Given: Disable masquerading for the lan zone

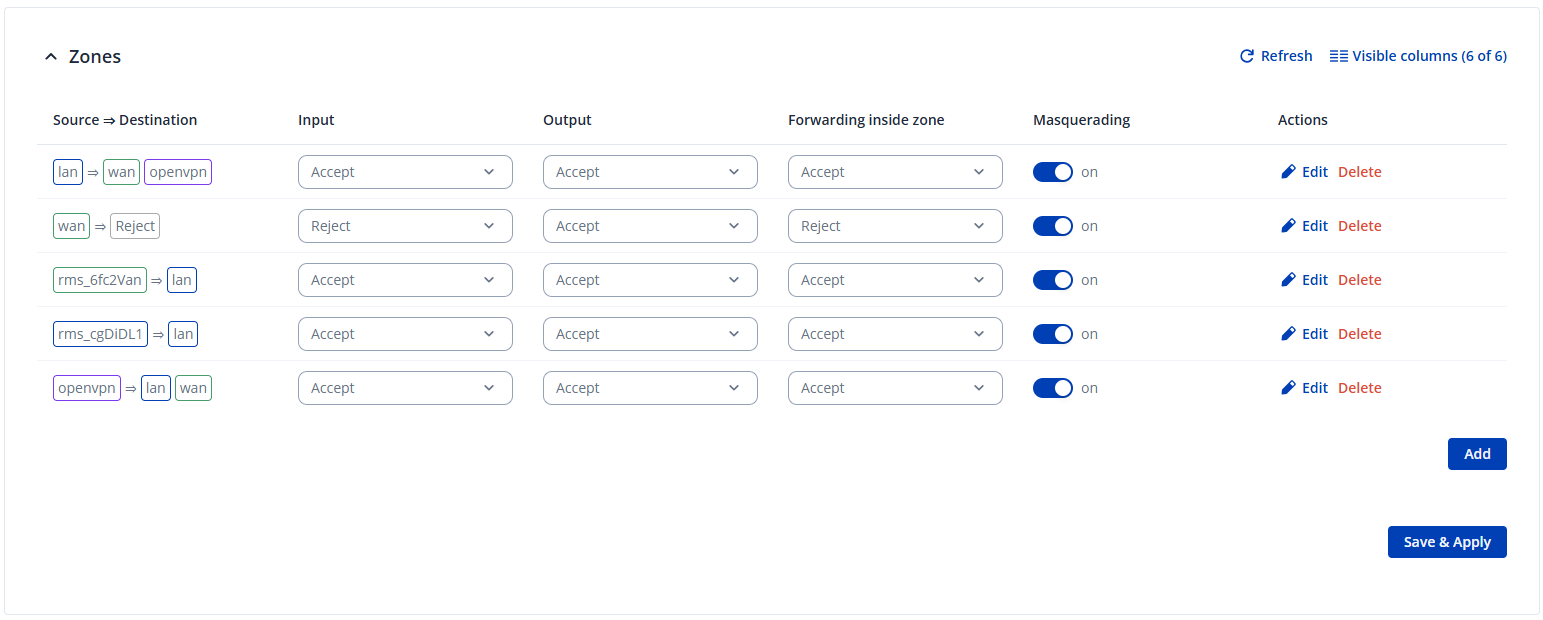Looking at the screenshot, I should click(1052, 172).
